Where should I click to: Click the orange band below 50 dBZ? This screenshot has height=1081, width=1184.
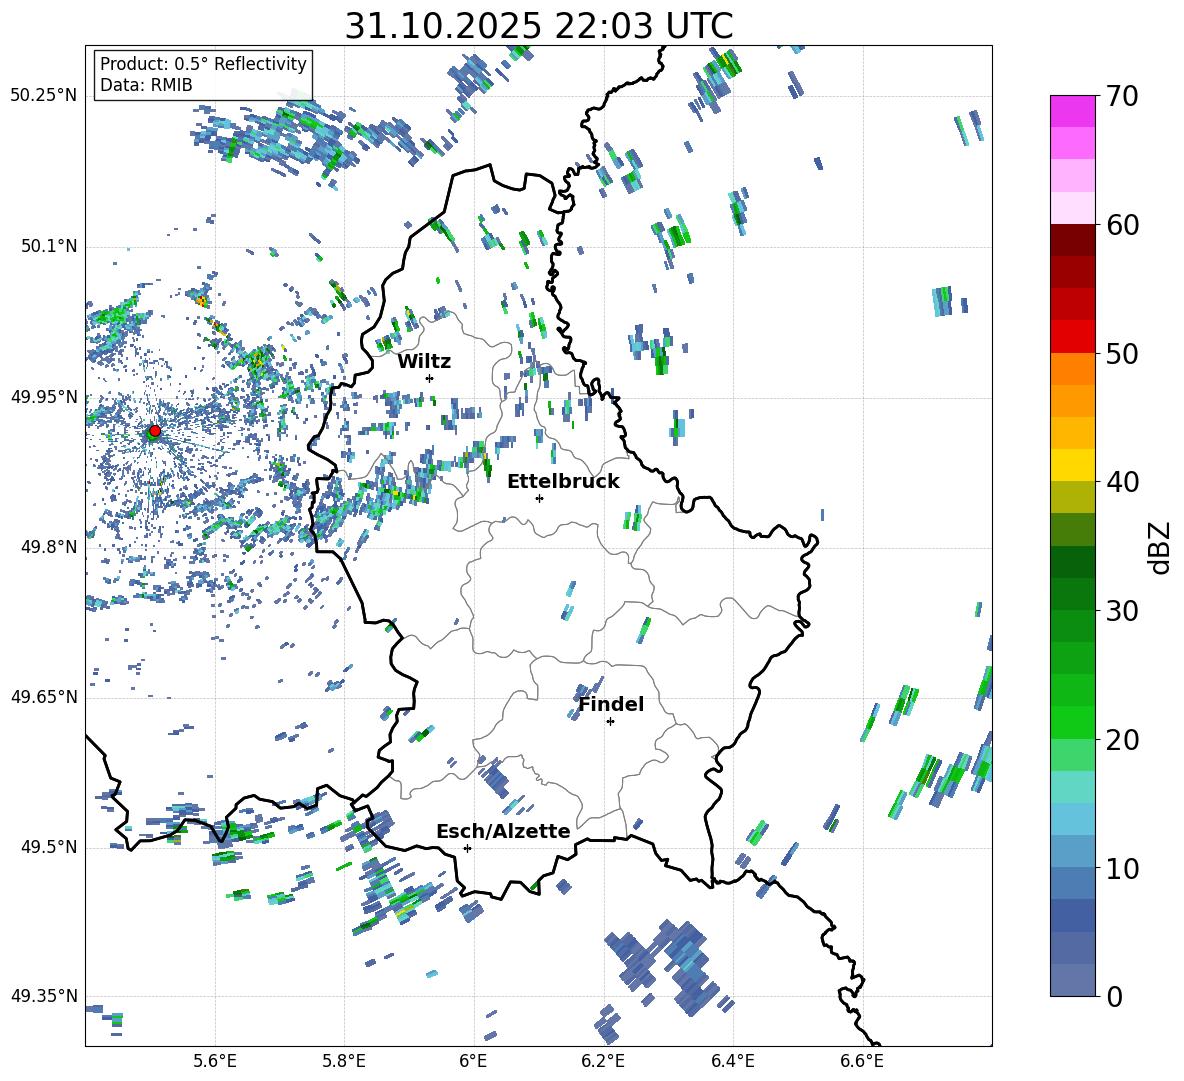tap(1072, 369)
